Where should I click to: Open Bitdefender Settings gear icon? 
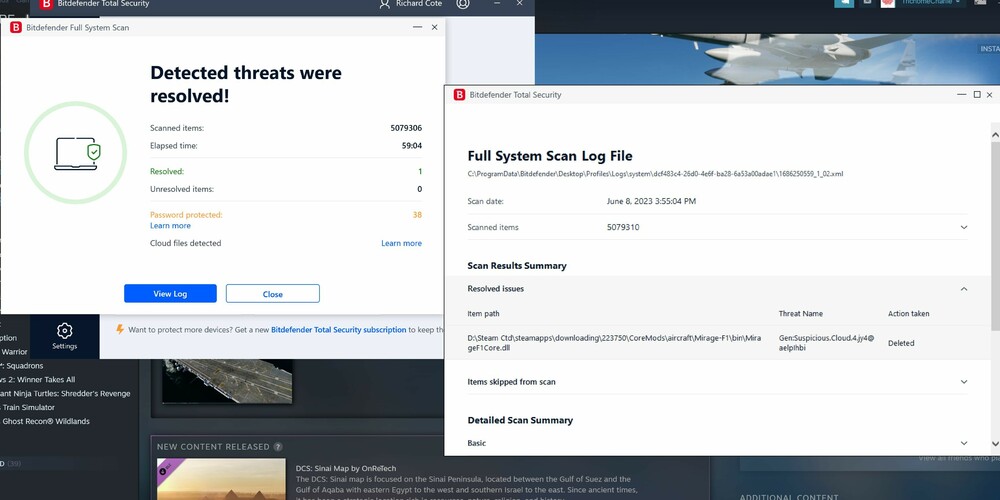[64, 330]
